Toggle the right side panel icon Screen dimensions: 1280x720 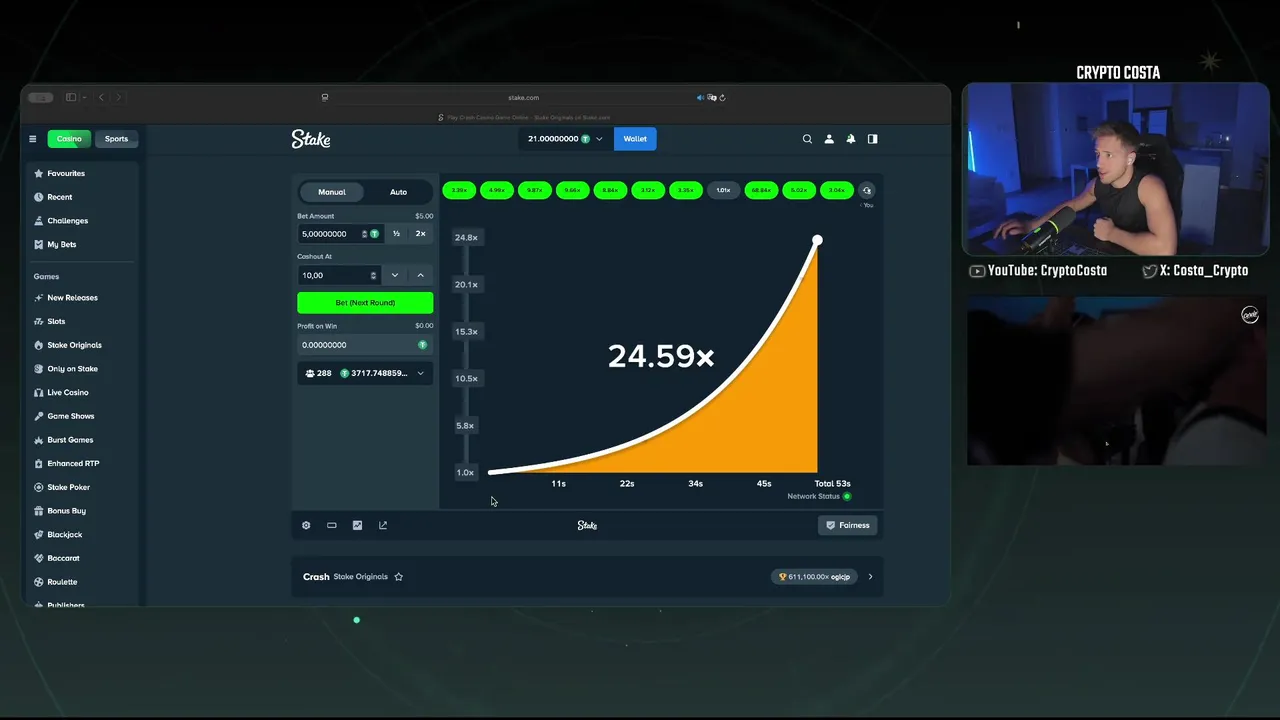click(873, 139)
